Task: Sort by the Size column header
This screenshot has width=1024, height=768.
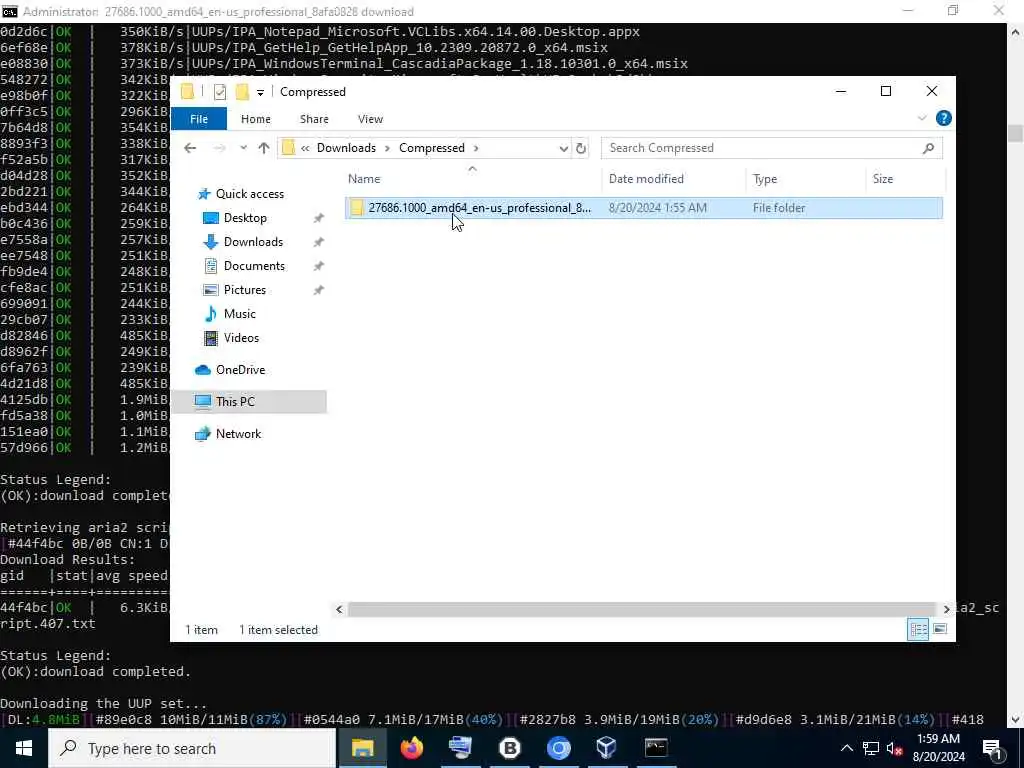Action: (883, 179)
